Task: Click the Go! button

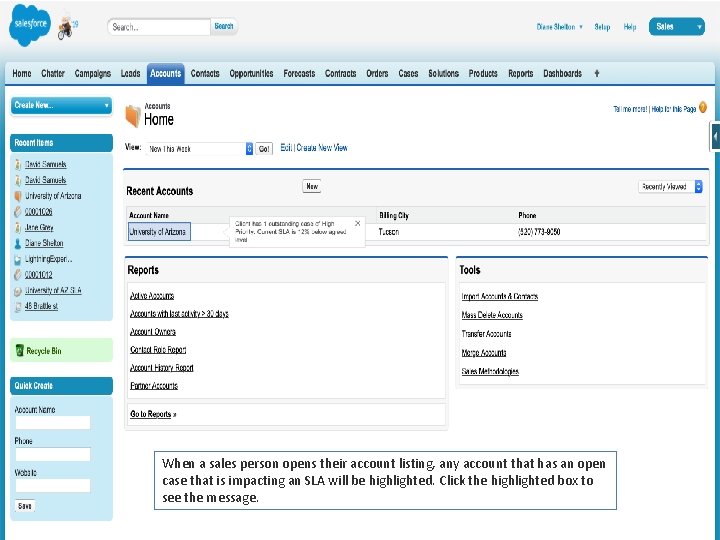Action: point(264,149)
